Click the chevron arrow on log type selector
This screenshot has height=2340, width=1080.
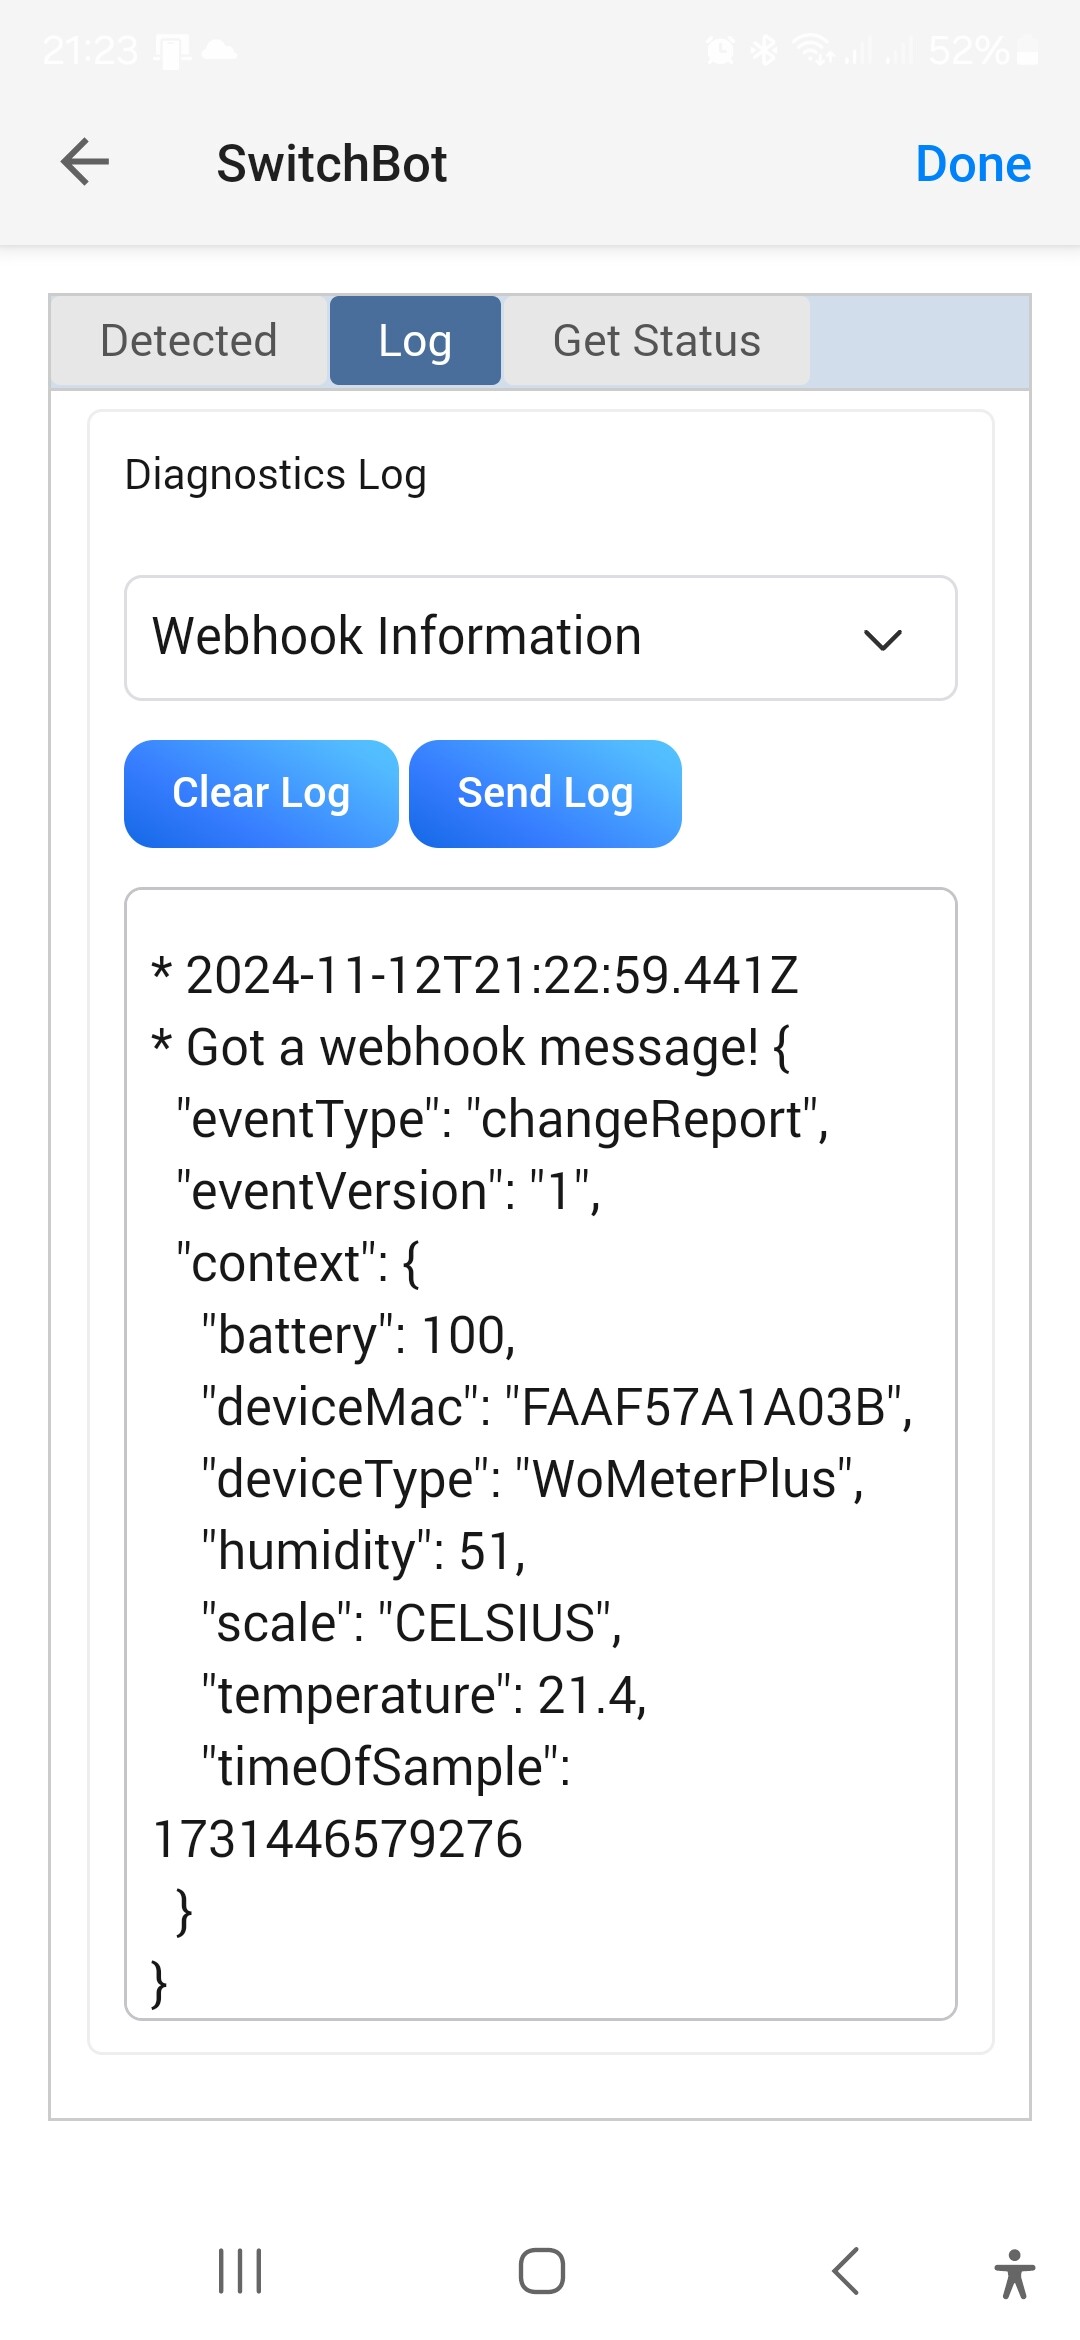(882, 640)
